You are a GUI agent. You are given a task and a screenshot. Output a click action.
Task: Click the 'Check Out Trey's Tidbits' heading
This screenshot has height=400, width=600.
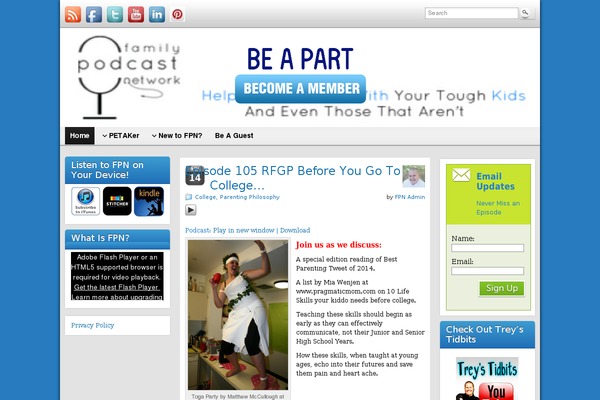(x=484, y=335)
